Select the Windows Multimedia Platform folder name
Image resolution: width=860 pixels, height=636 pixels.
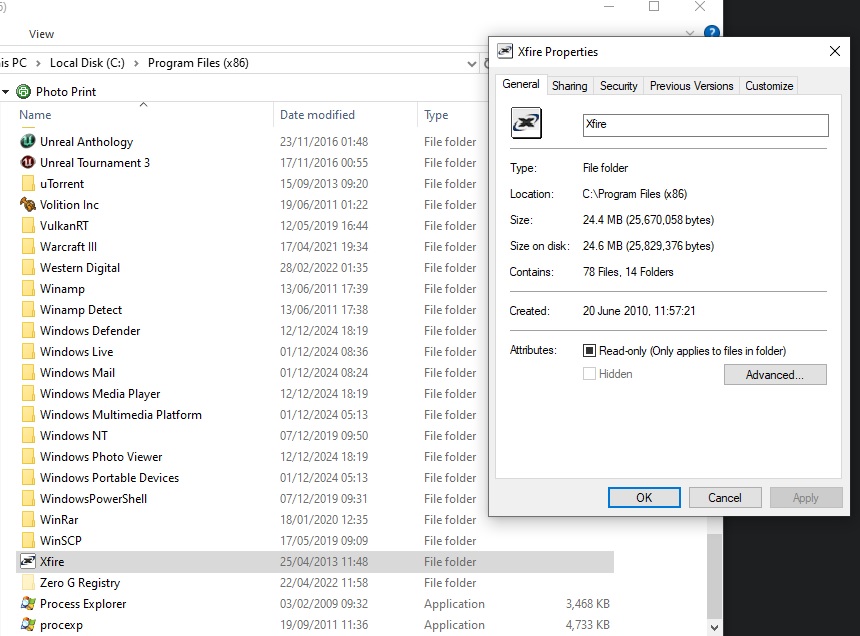click(x=121, y=414)
